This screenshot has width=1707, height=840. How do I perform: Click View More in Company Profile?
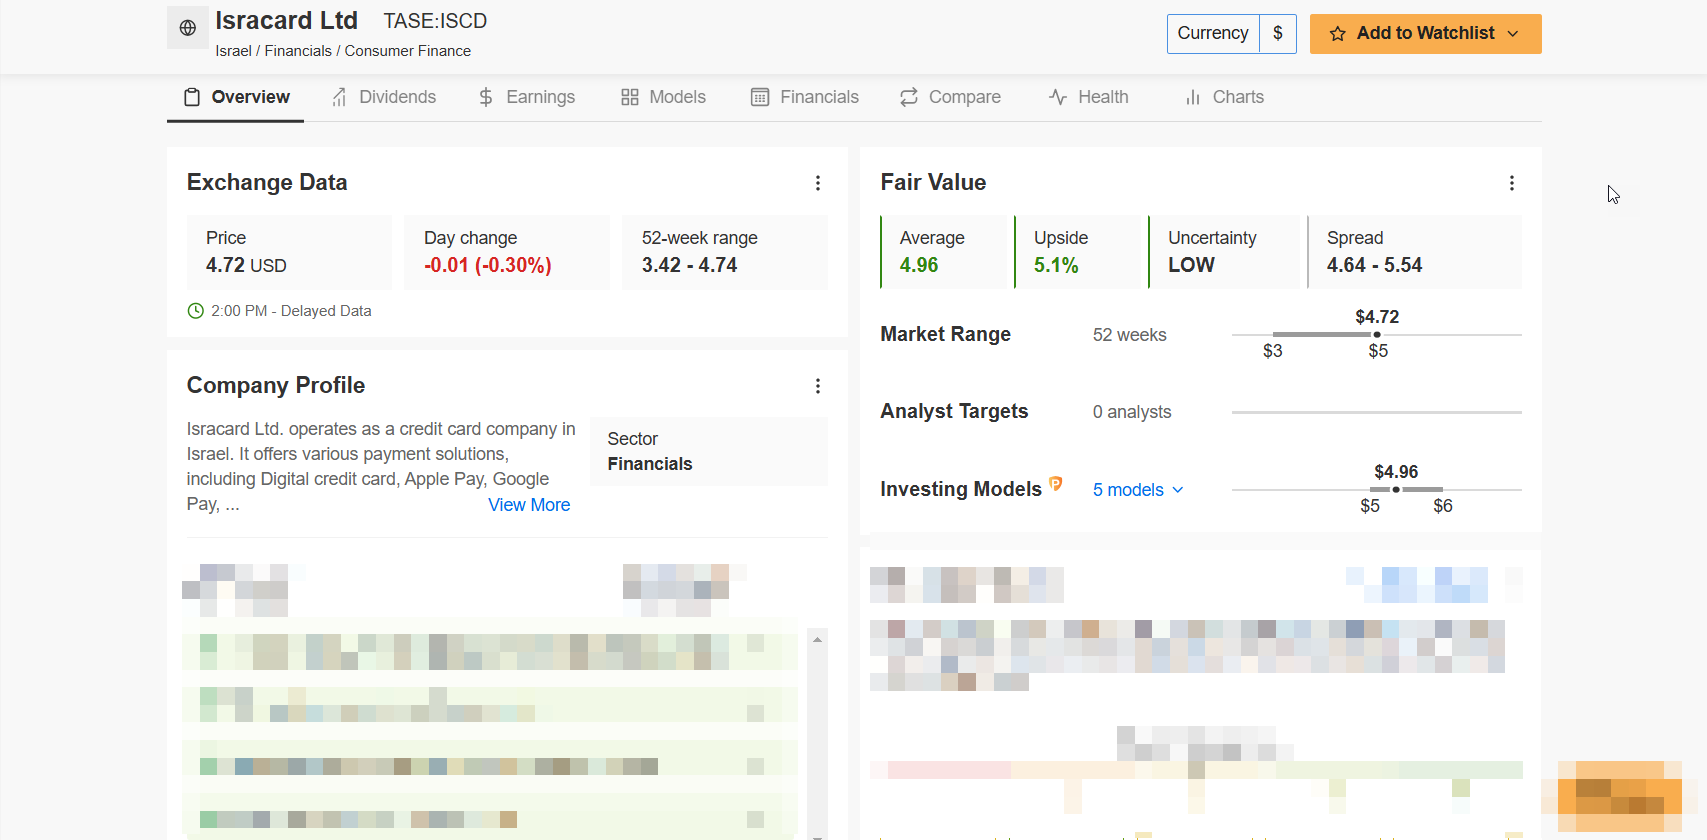(x=529, y=505)
